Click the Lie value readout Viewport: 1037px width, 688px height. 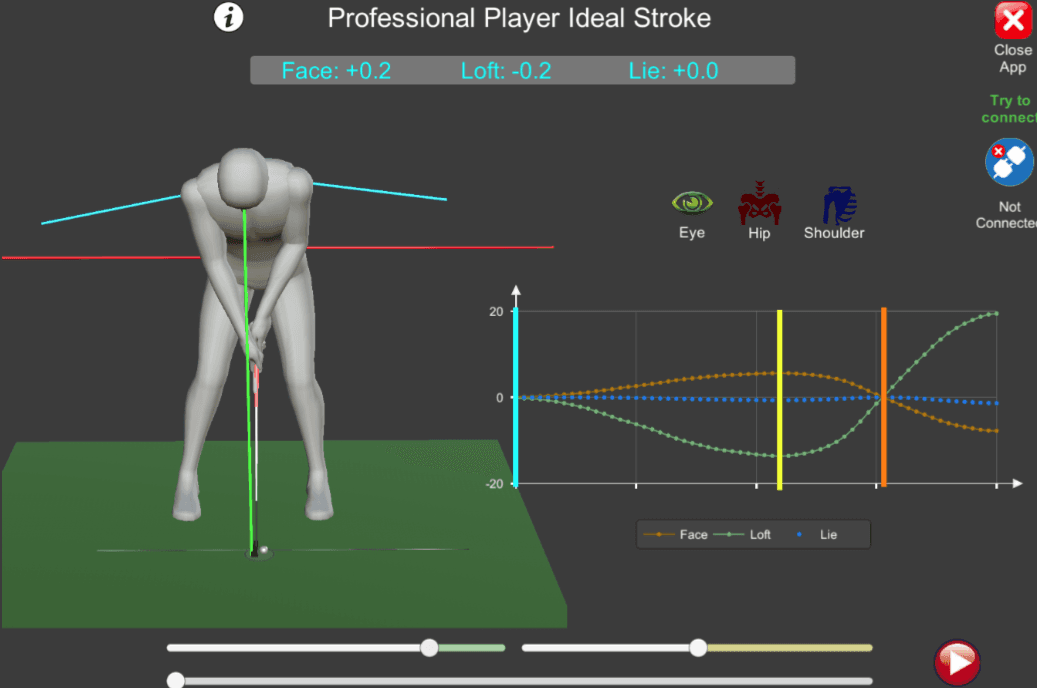673,71
